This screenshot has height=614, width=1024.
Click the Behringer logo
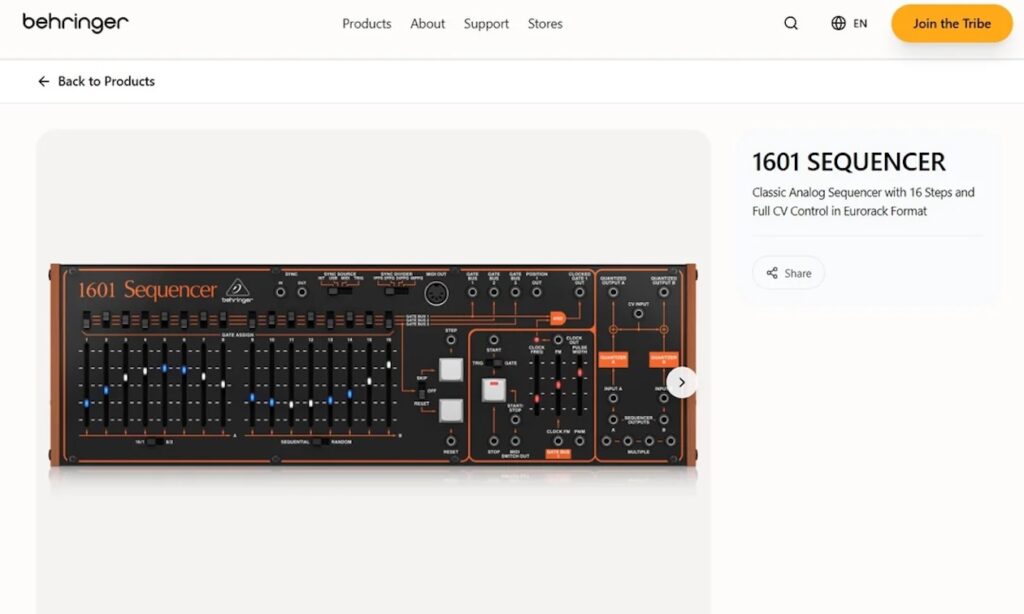pos(75,23)
